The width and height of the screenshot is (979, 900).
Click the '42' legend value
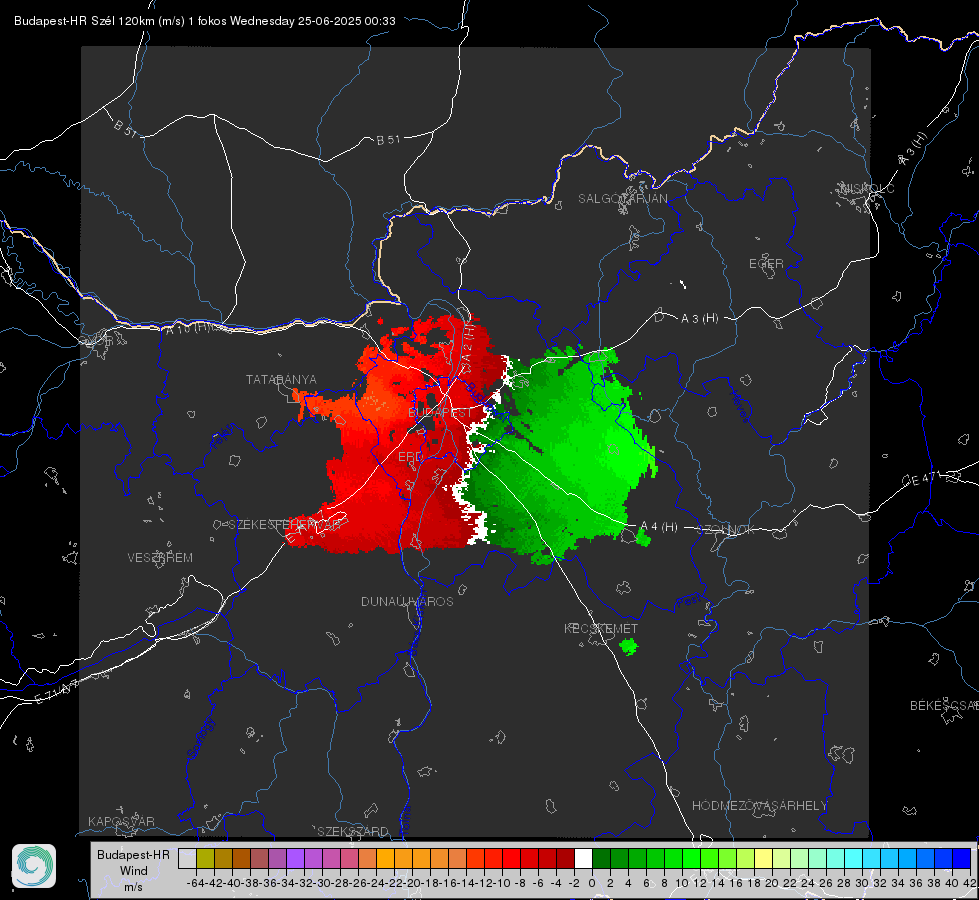(x=969, y=883)
